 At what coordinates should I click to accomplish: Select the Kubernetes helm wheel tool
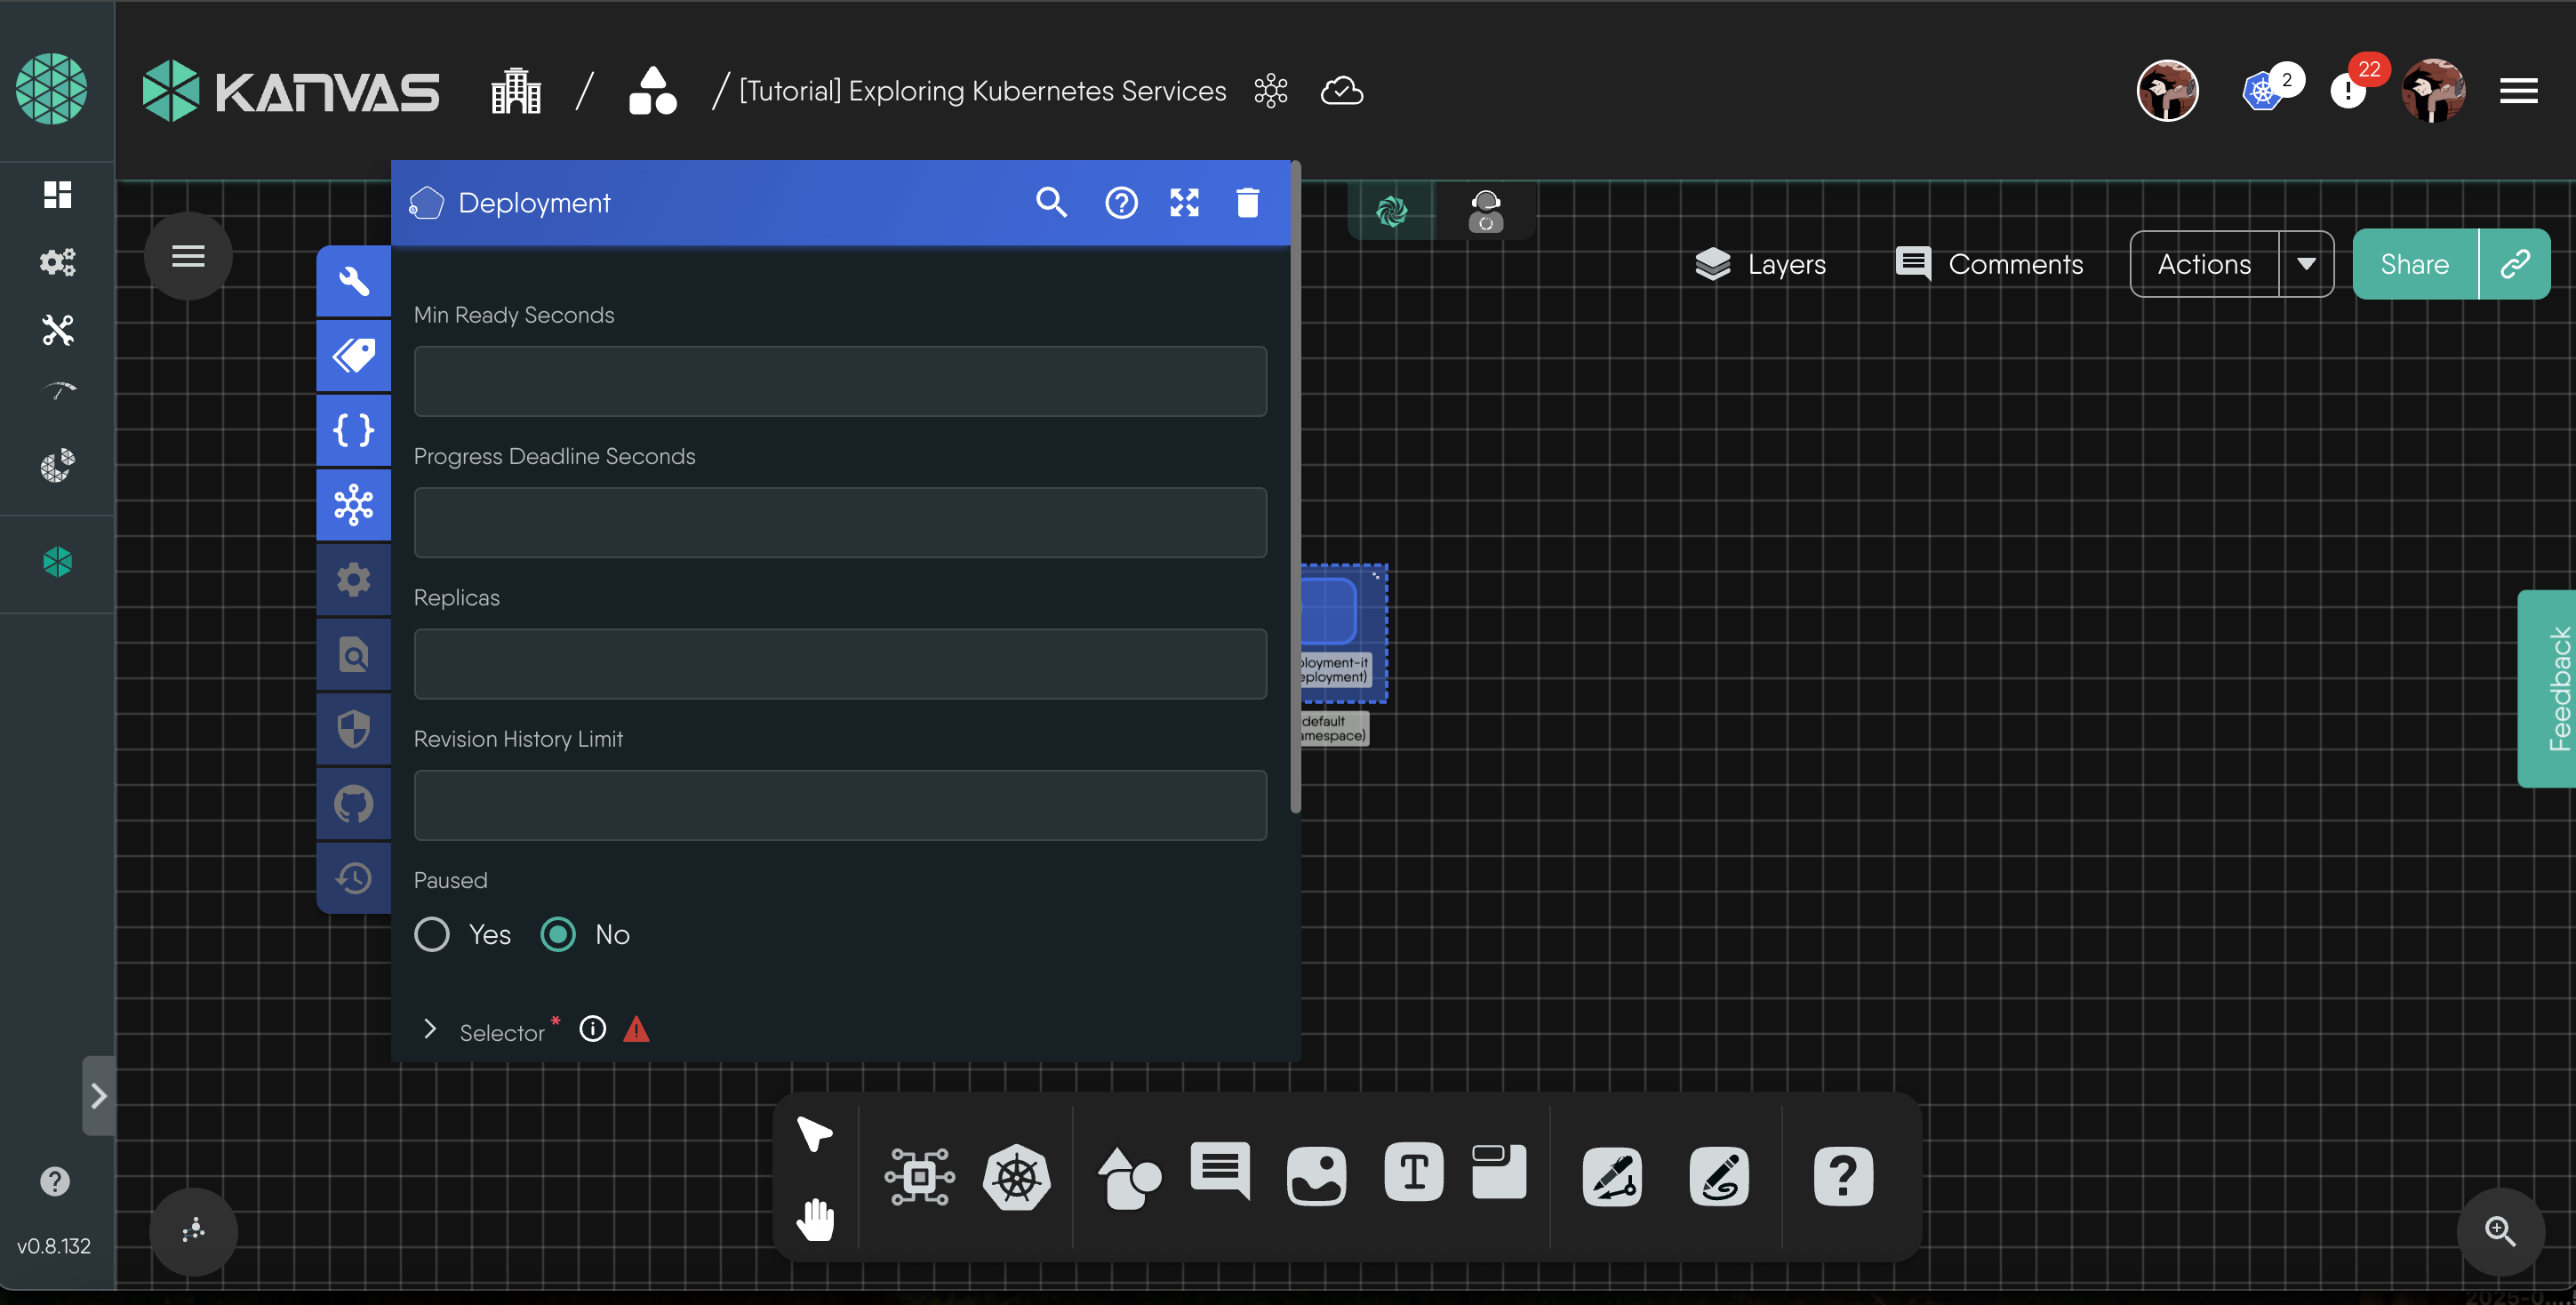1016,1177
